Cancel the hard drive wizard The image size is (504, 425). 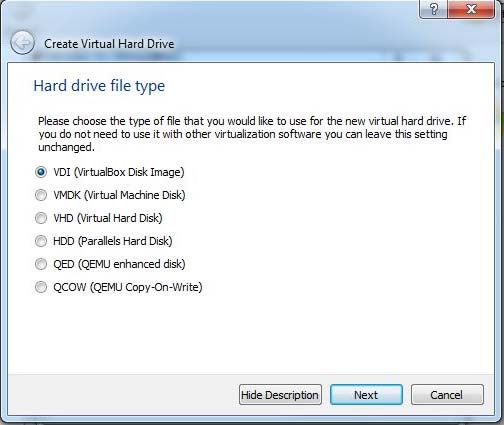(447, 395)
